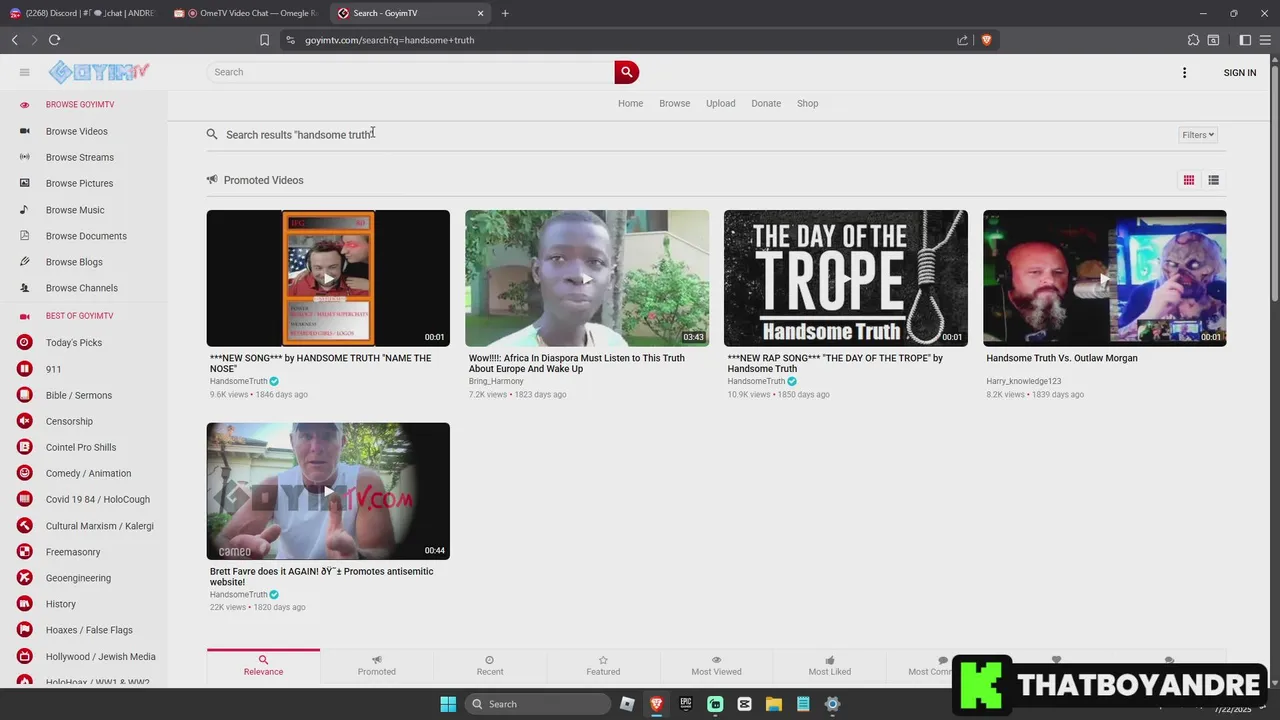This screenshot has height=720, width=1280.
Task: Reload the page in browser
Action: tap(54, 40)
